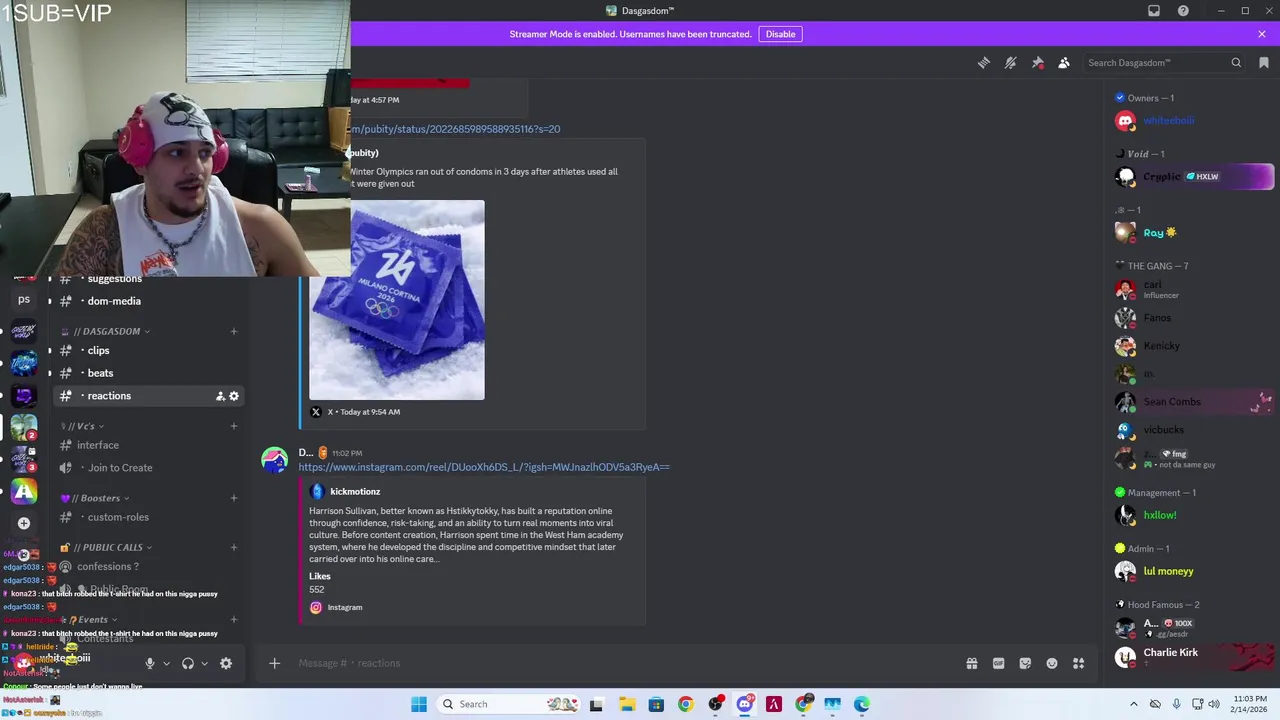Open the ps server icon
Viewport: 1280px width, 720px height.
pyautogui.click(x=24, y=299)
